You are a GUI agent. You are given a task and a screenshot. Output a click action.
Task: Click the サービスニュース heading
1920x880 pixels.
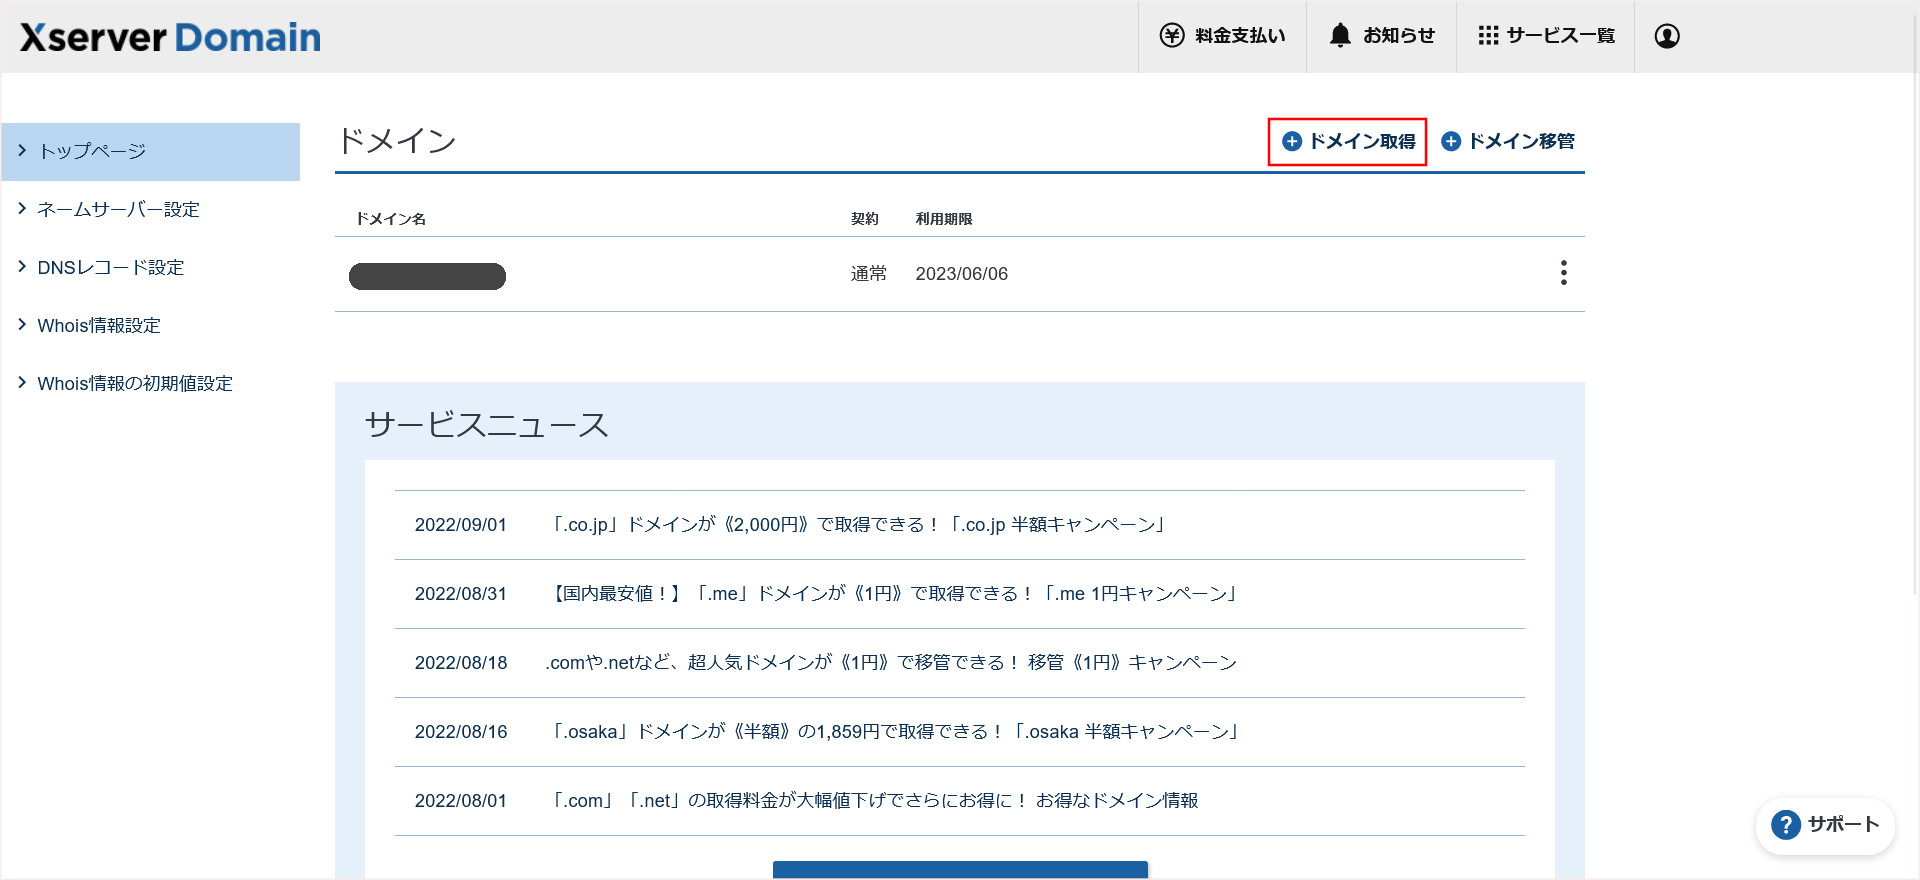tap(487, 425)
